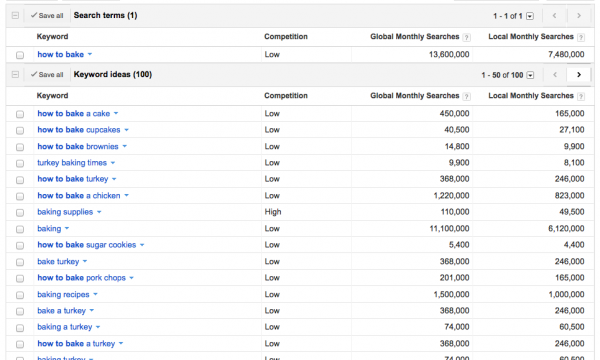The width and height of the screenshot is (600, 360).
Task: Open the 'how to bake a chicken' keyword link
Action: (x=79, y=195)
